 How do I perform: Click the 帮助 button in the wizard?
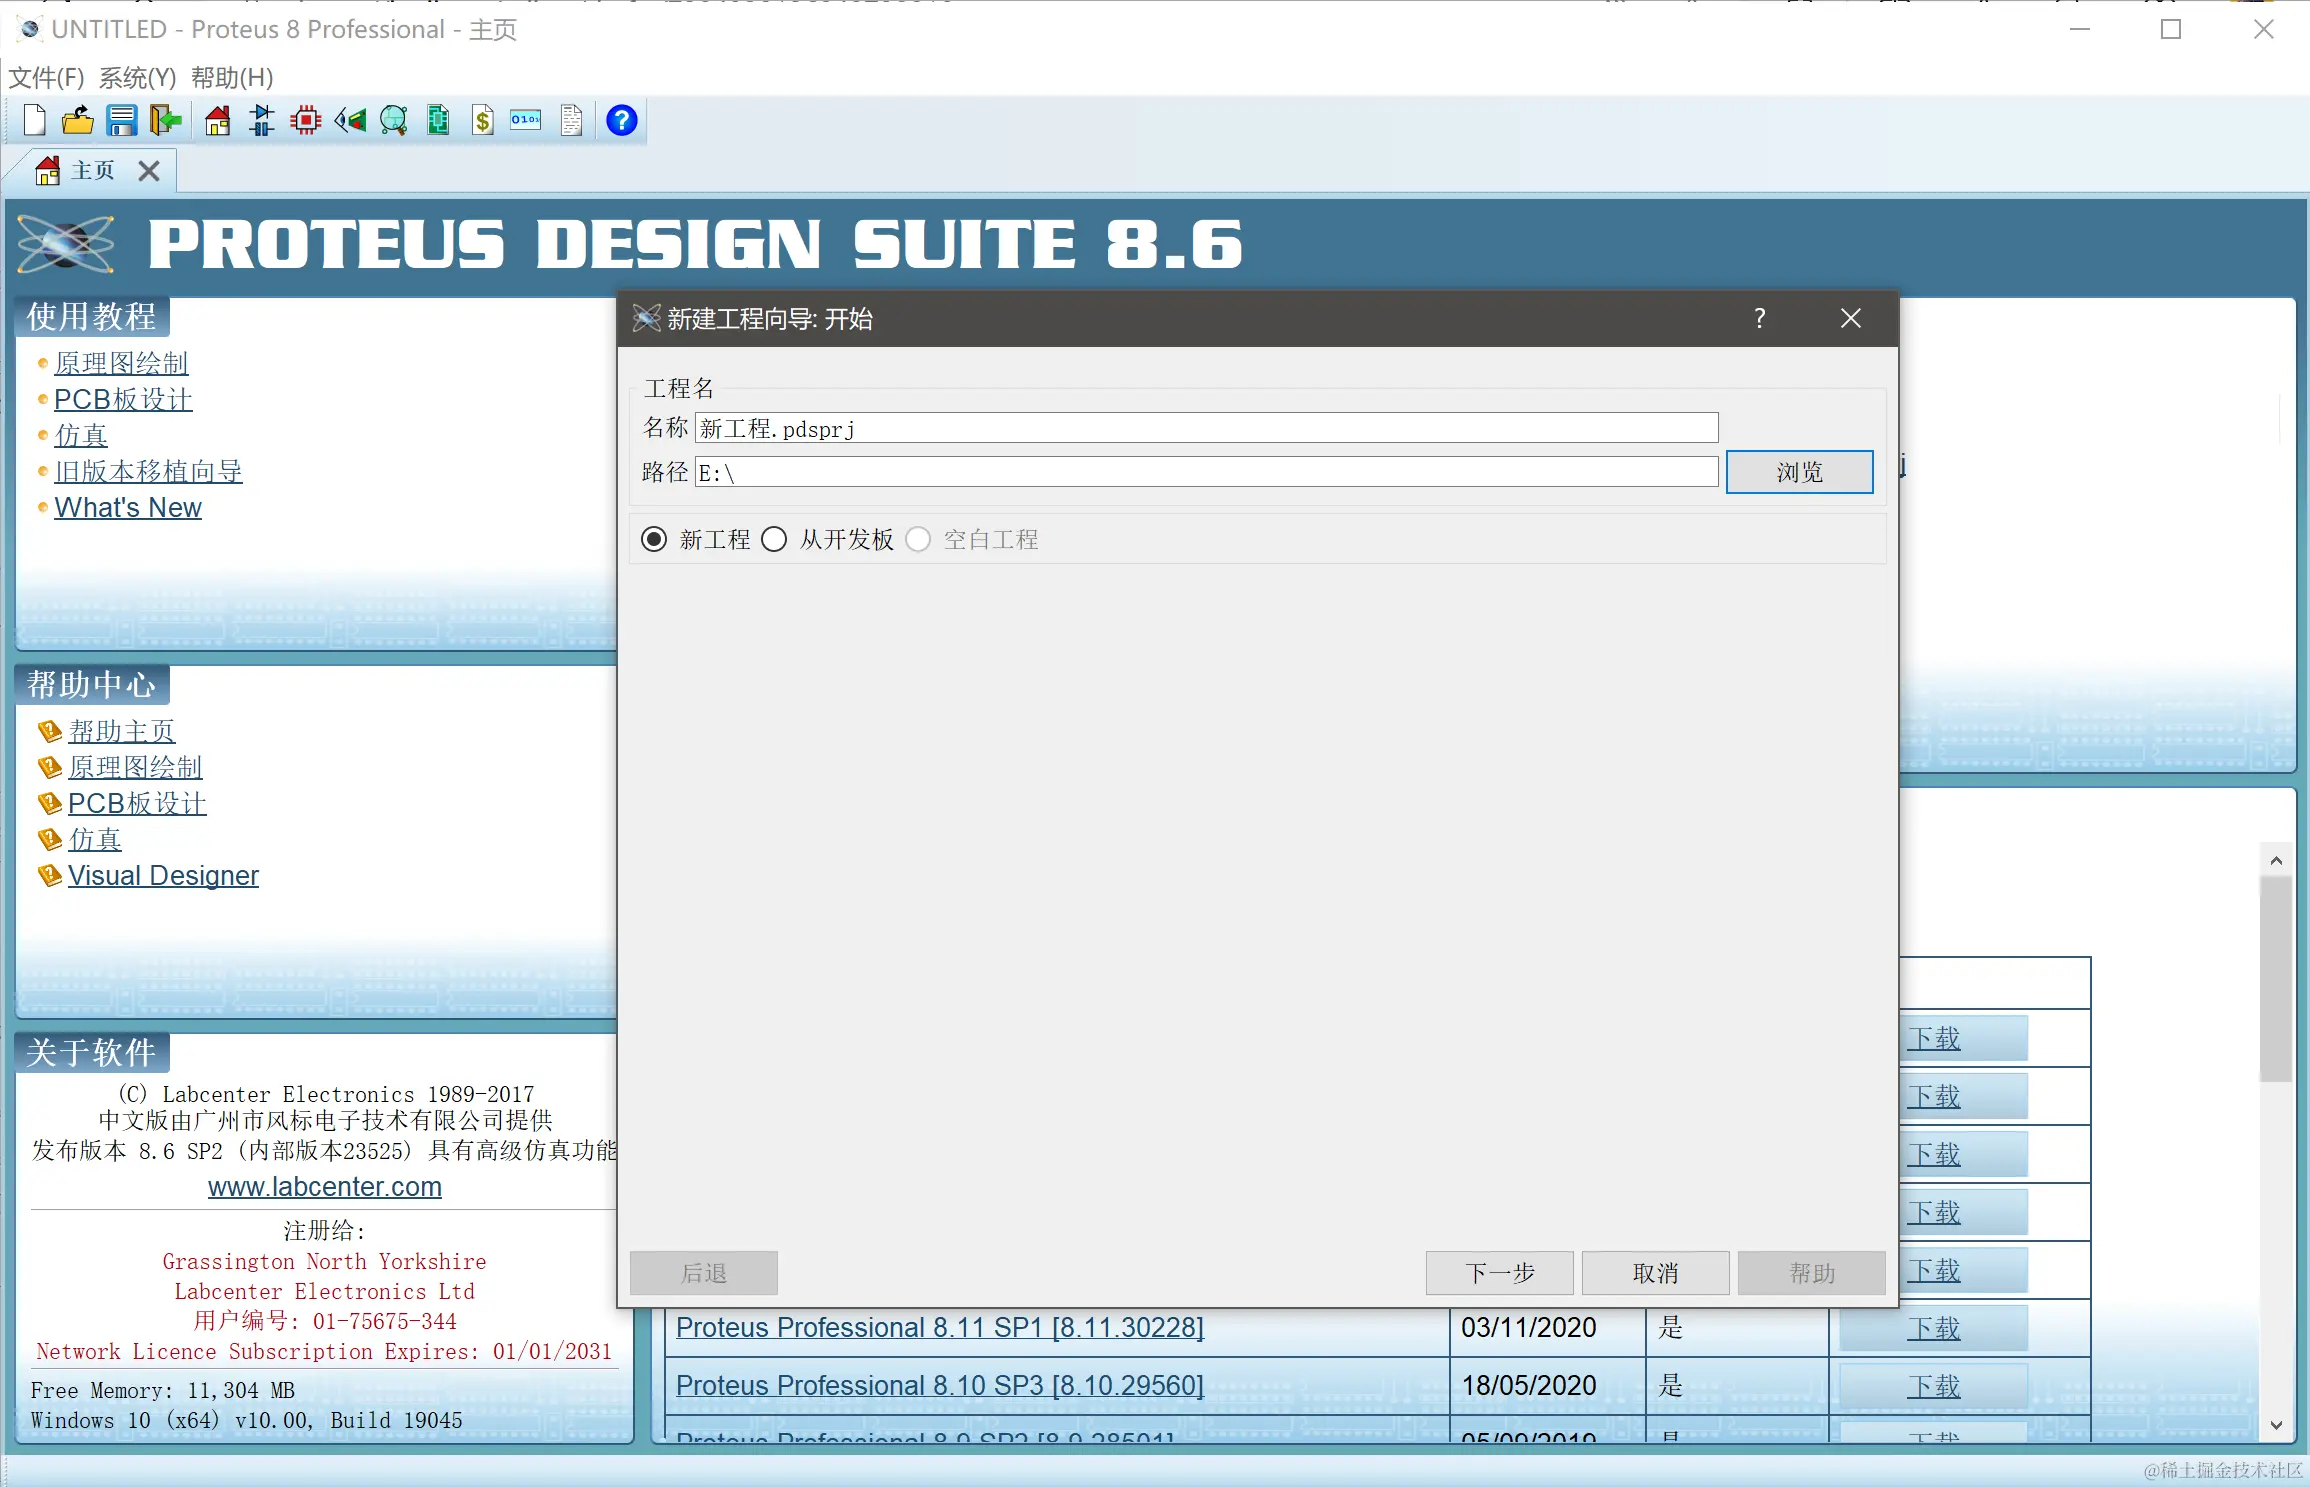(1811, 1273)
